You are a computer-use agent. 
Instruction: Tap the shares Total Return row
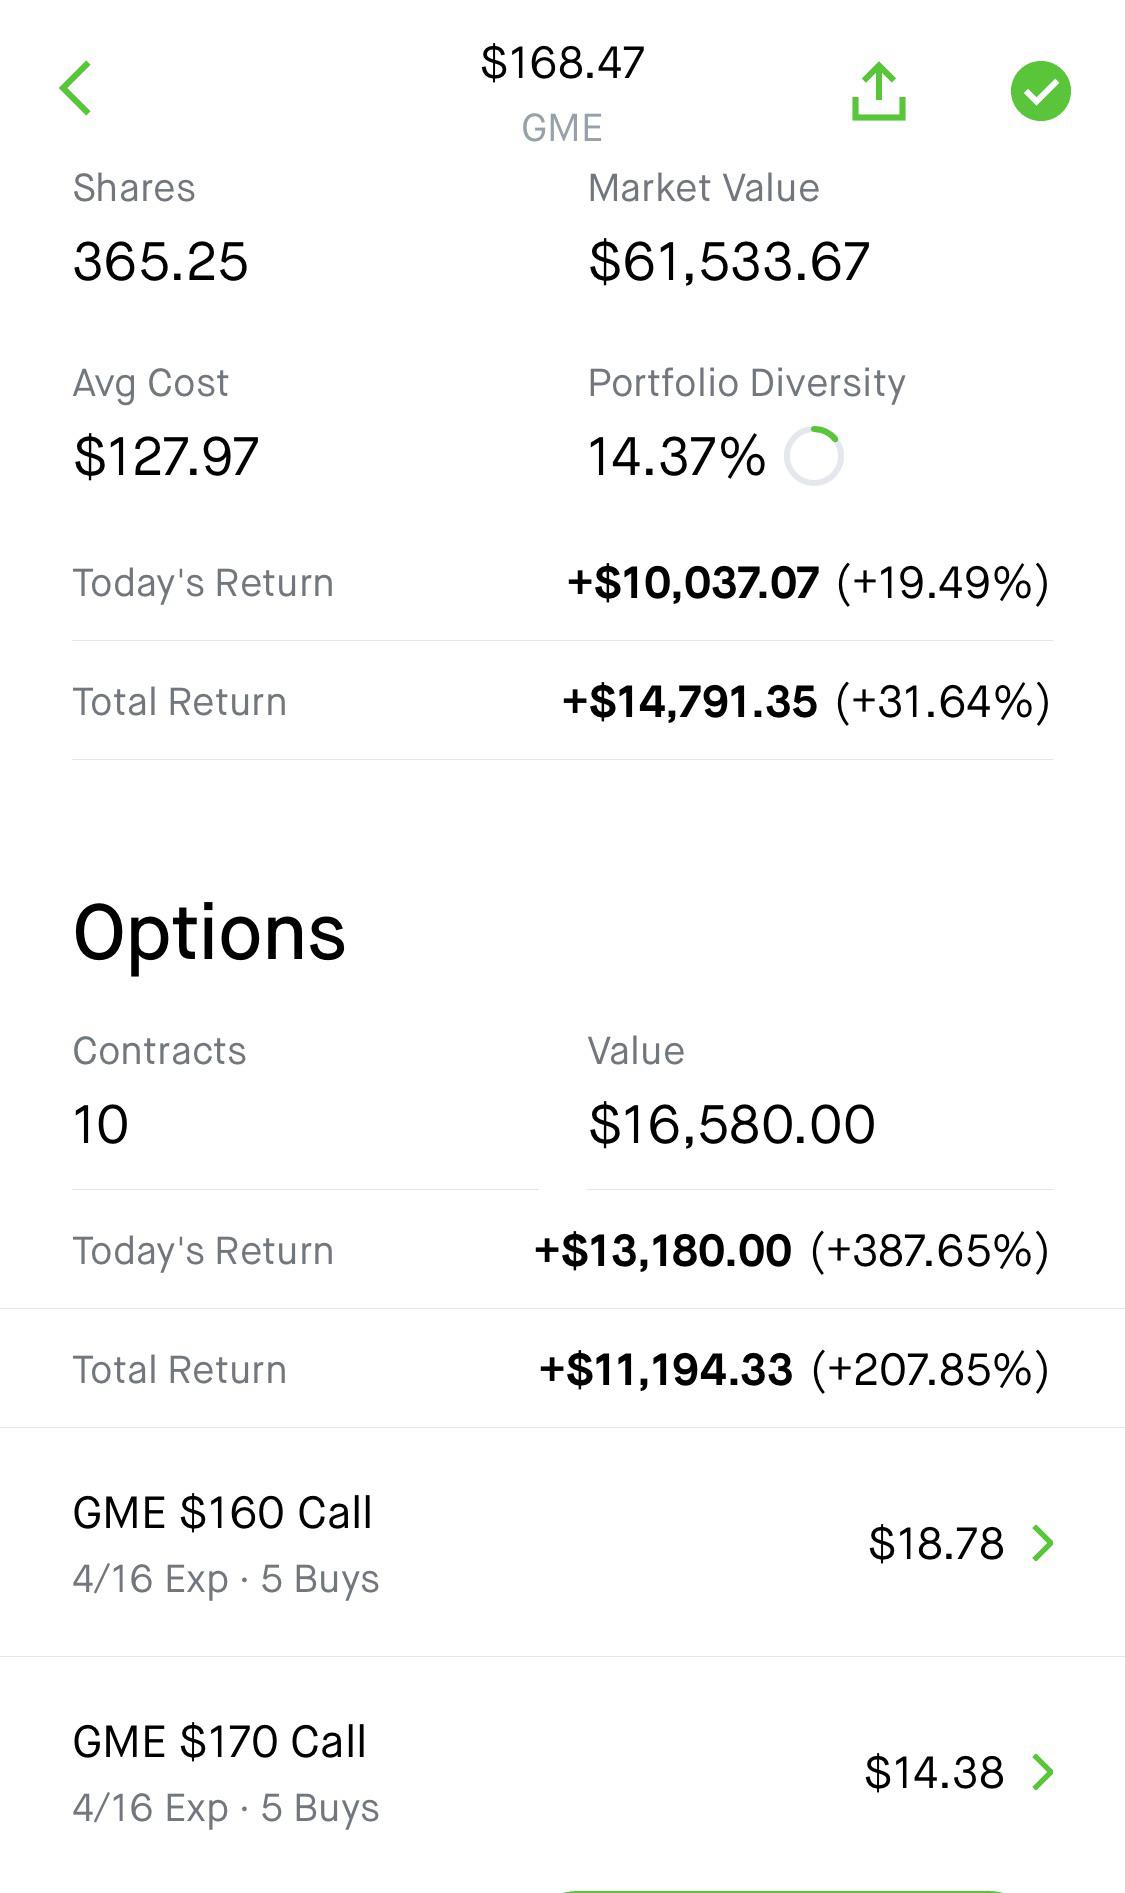click(x=562, y=702)
